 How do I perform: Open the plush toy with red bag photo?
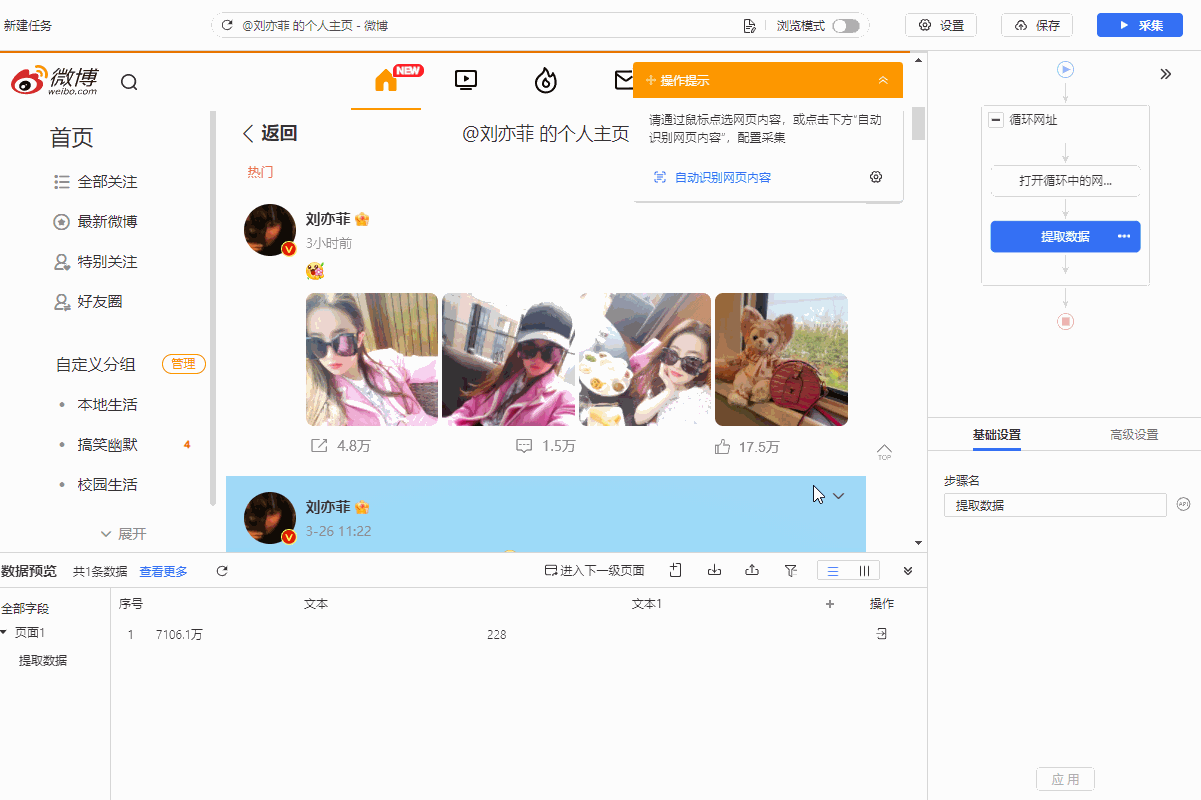[x=781, y=359]
